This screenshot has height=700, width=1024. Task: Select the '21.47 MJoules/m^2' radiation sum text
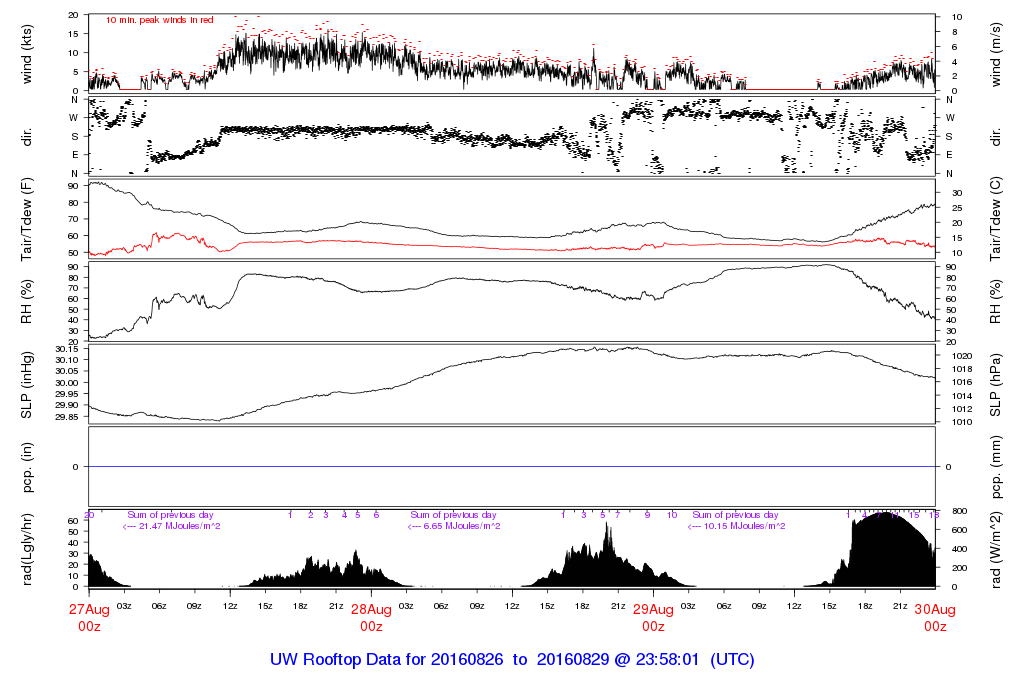(x=180, y=526)
